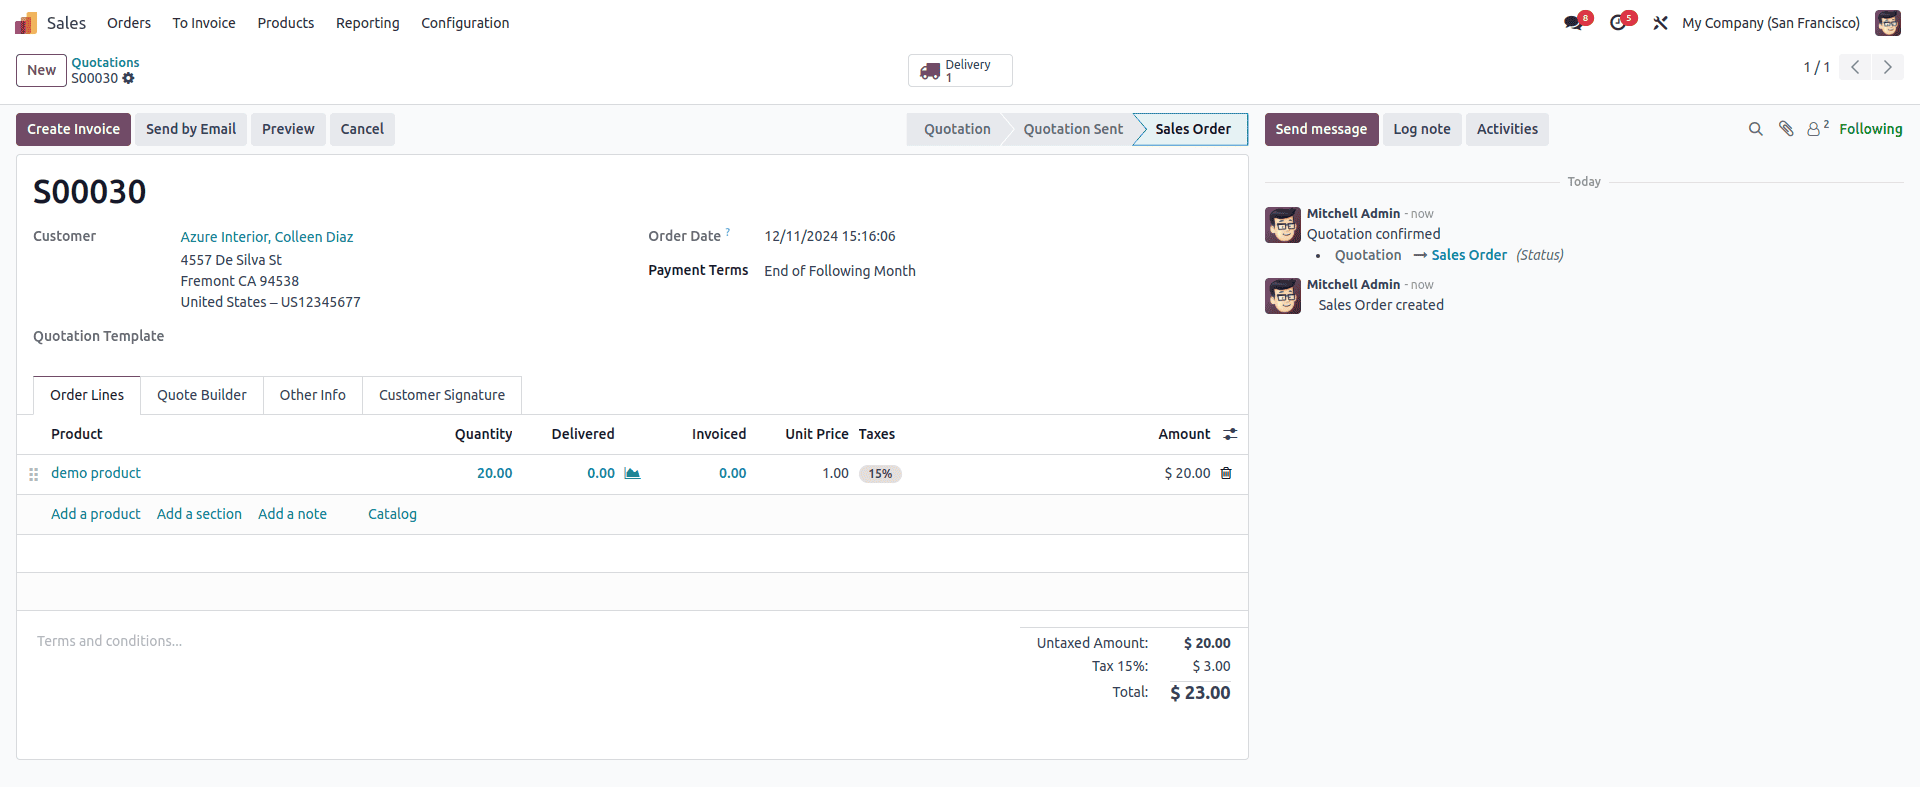
Task: Click the Product column header
Action: pos(77,434)
